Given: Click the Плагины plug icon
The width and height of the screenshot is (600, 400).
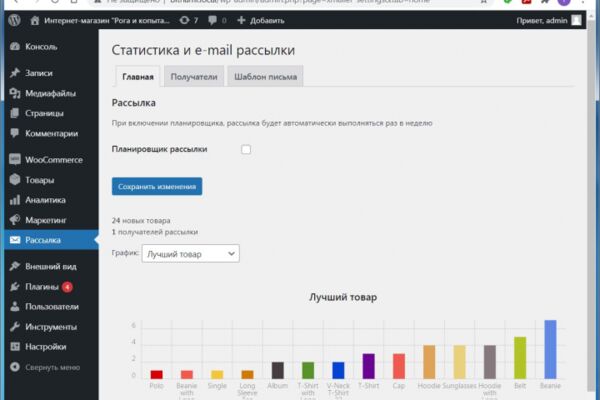Looking at the screenshot, I should coord(15,286).
